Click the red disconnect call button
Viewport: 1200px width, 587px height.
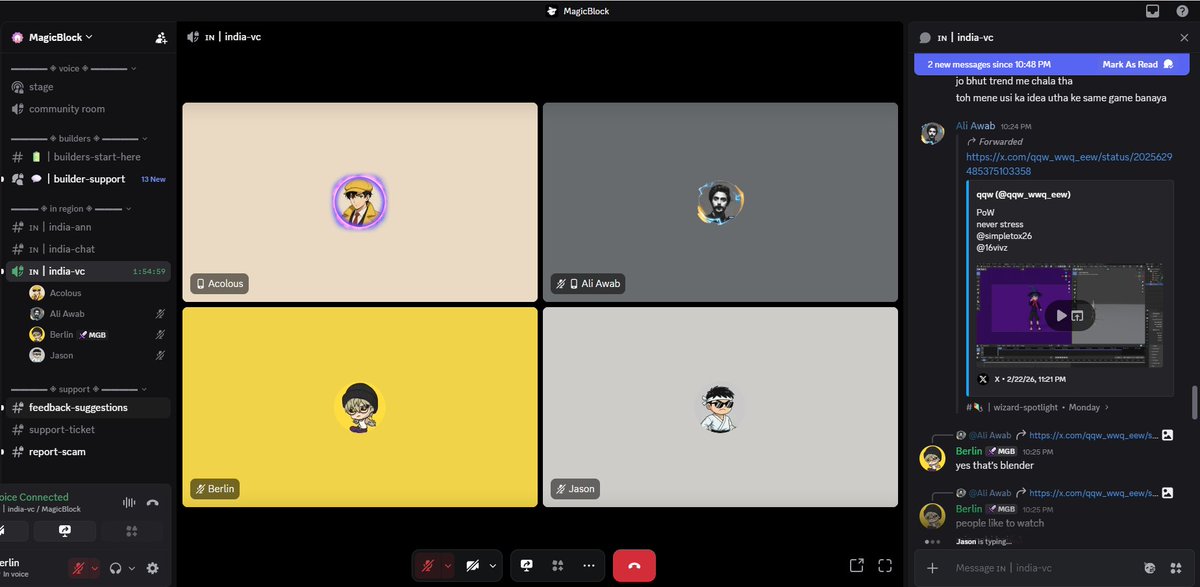[x=634, y=565]
